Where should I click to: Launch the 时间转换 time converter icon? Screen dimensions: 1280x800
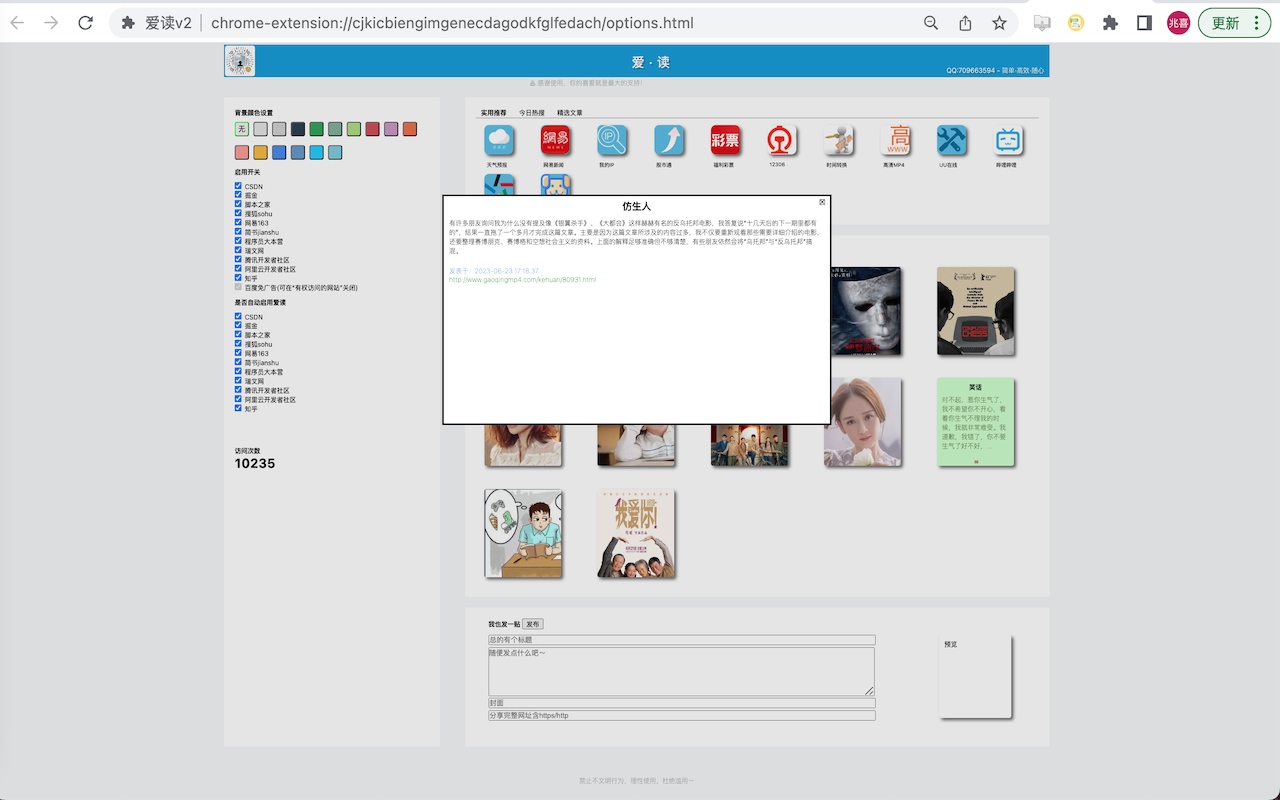pos(838,140)
